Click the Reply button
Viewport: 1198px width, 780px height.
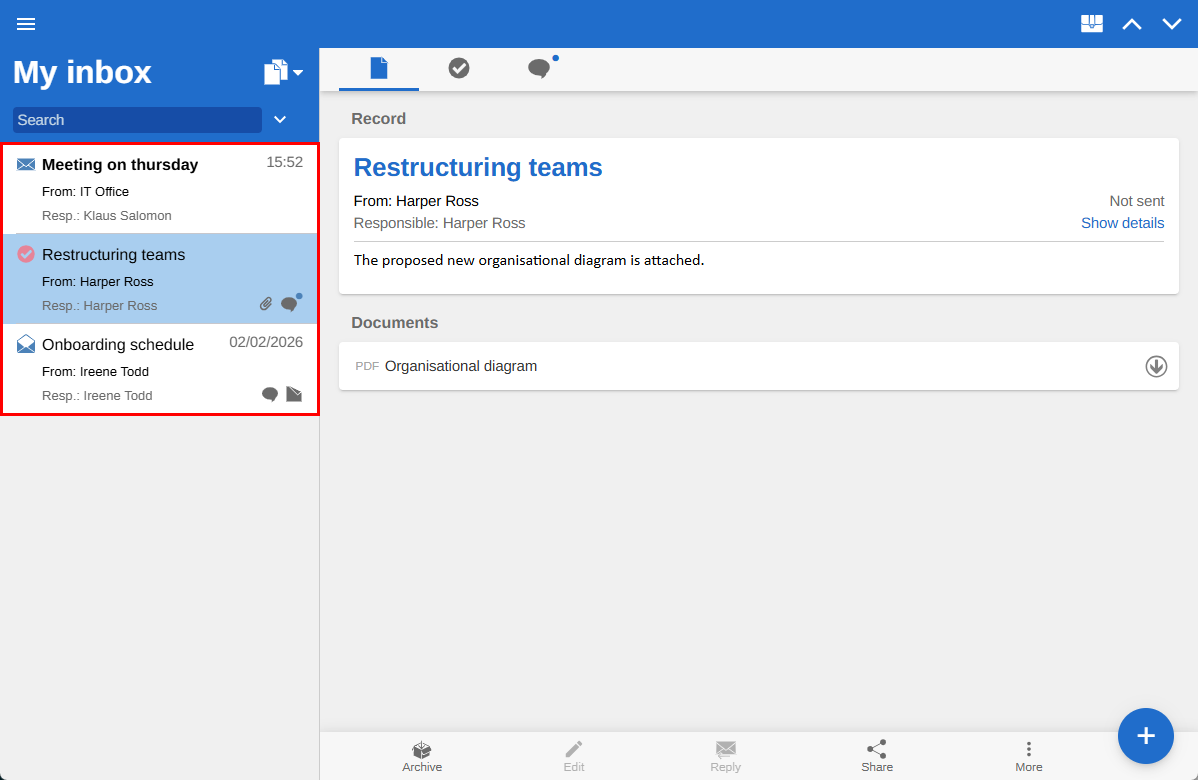tap(725, 756)
